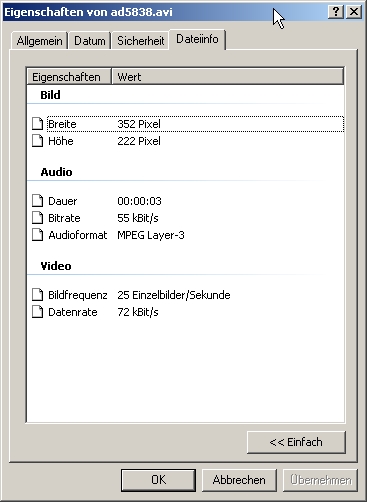Cancel with the Abbrechen button
Screen dimensions: 367x502
coord(239,480)
